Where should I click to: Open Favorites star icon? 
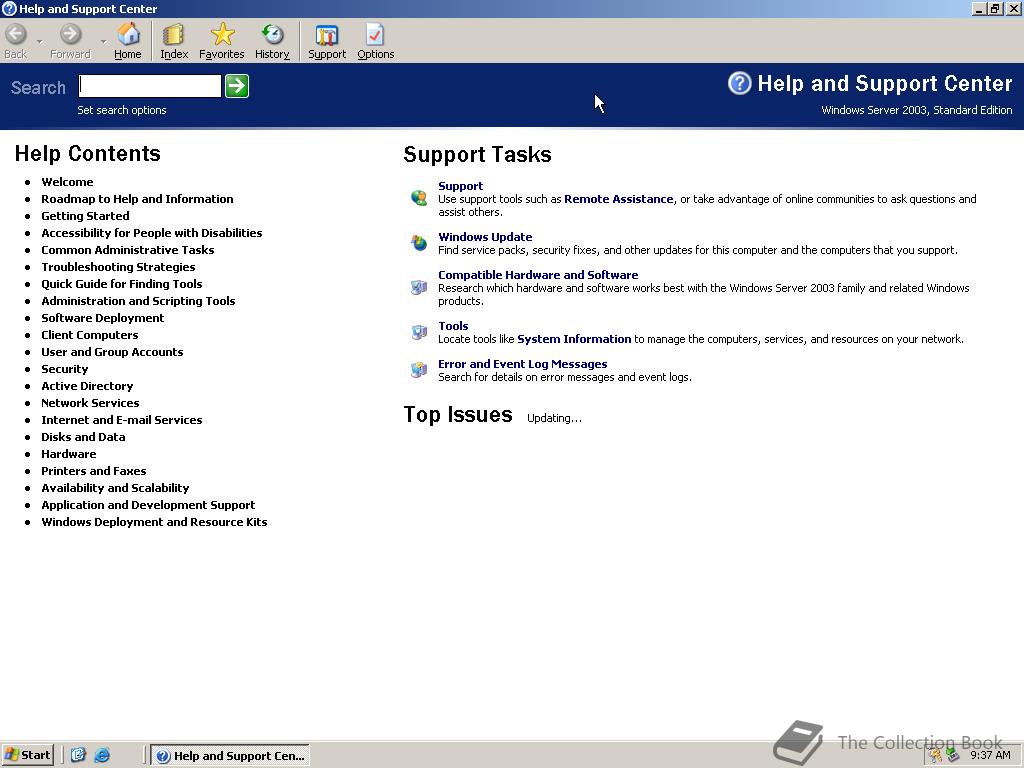click(222, 34)
